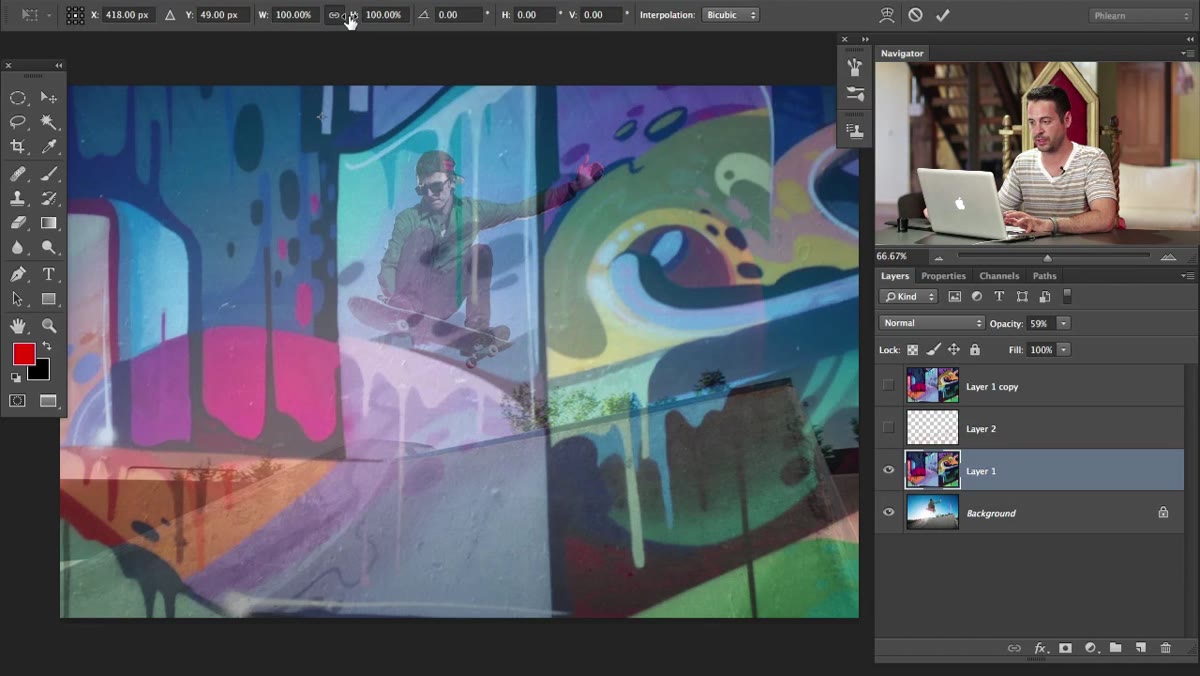Swap foreground and background colors
This screenshot has height=676, width=1200.
(46, 346)
